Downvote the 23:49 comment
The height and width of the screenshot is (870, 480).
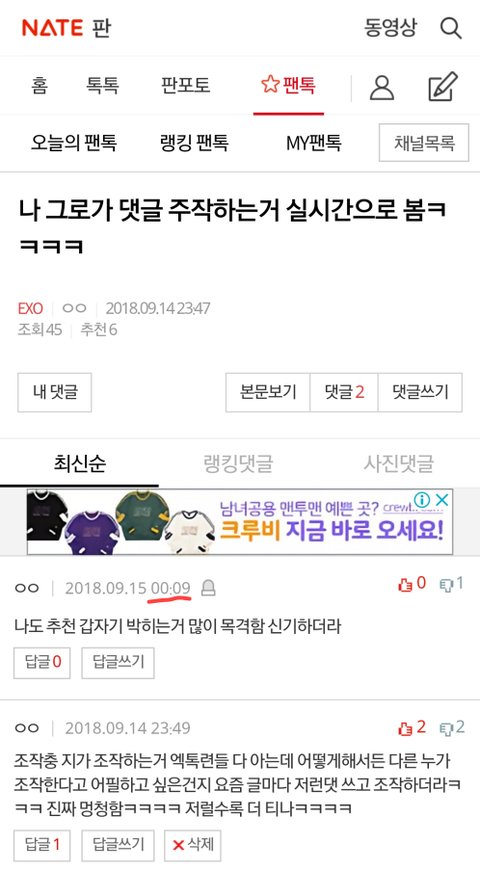pos(451,727)
